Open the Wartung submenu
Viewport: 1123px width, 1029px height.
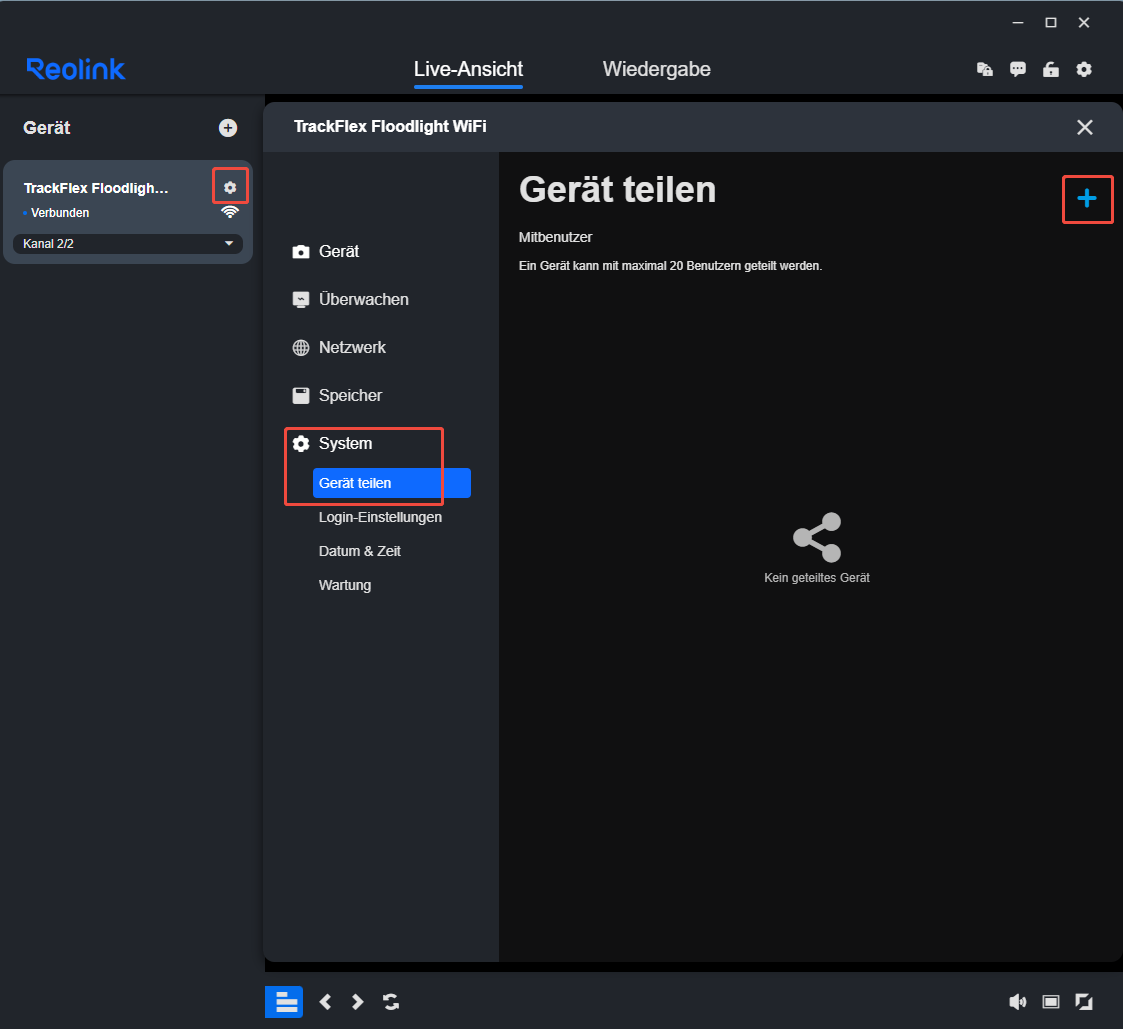(x=344, y=585)
